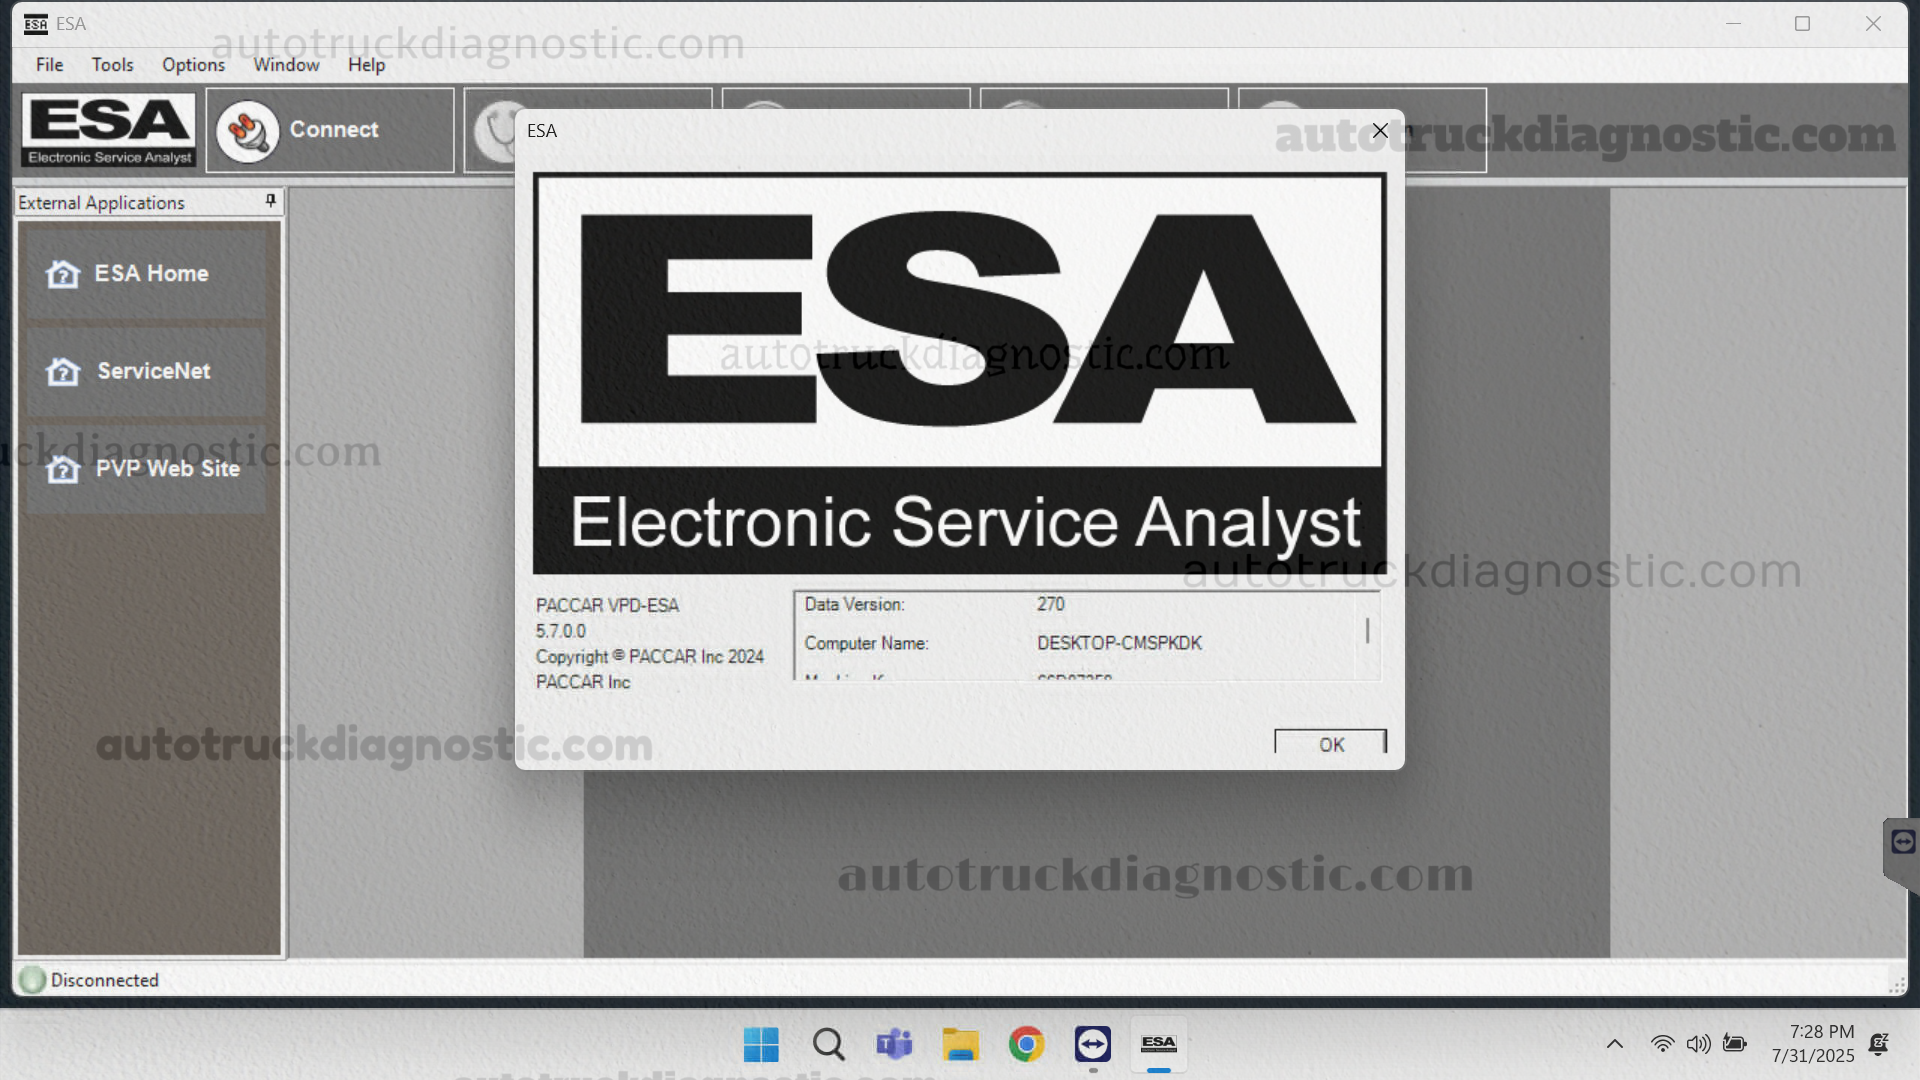Click the ESA logo in toolbar
The width and height of the screenshot is (1920, 1080).
109,130
